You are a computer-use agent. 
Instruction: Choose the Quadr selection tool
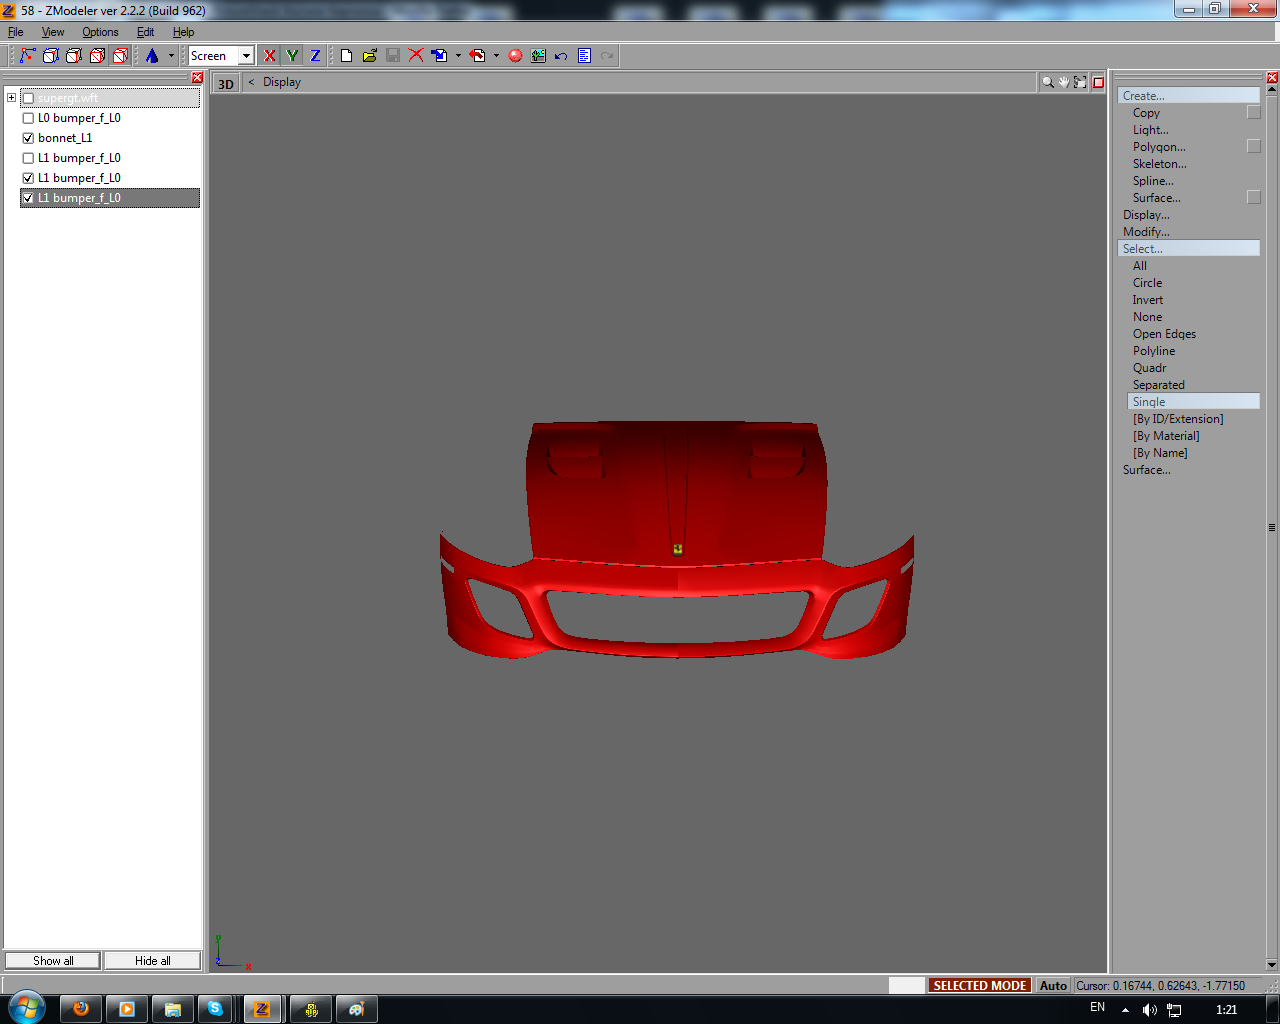pyautogui.click(x=1149, y=368)
